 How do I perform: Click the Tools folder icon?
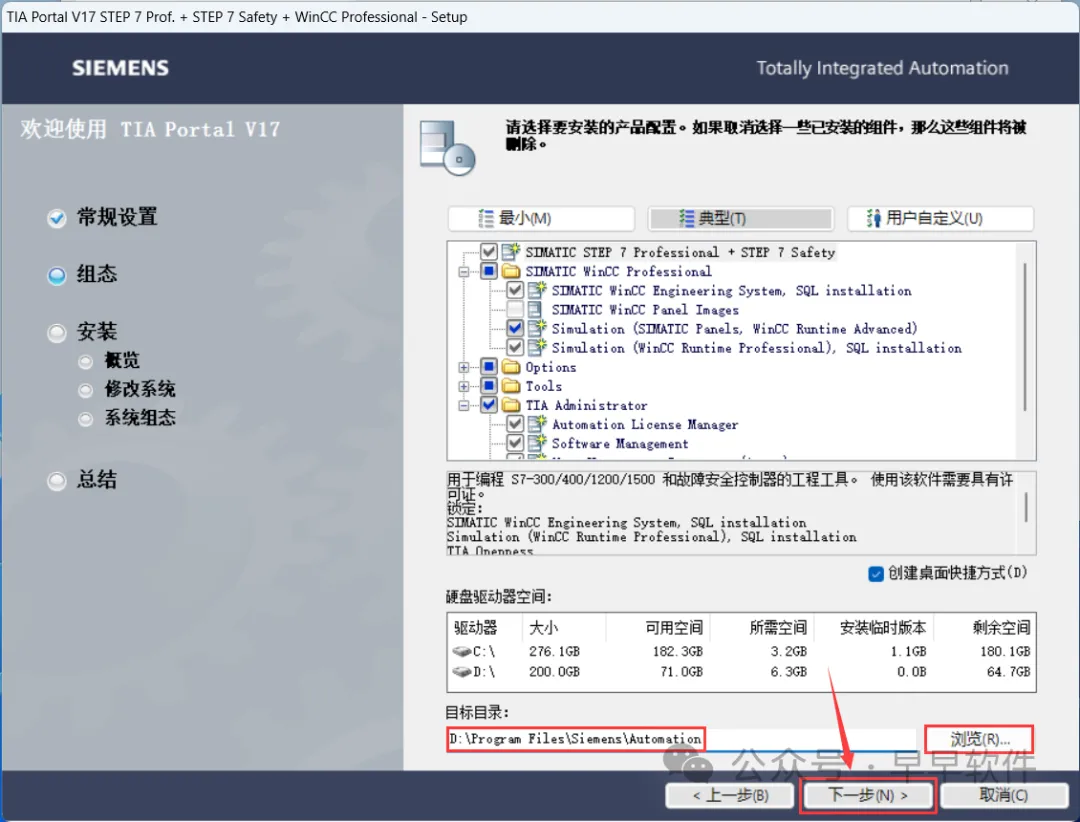point(511,386)
